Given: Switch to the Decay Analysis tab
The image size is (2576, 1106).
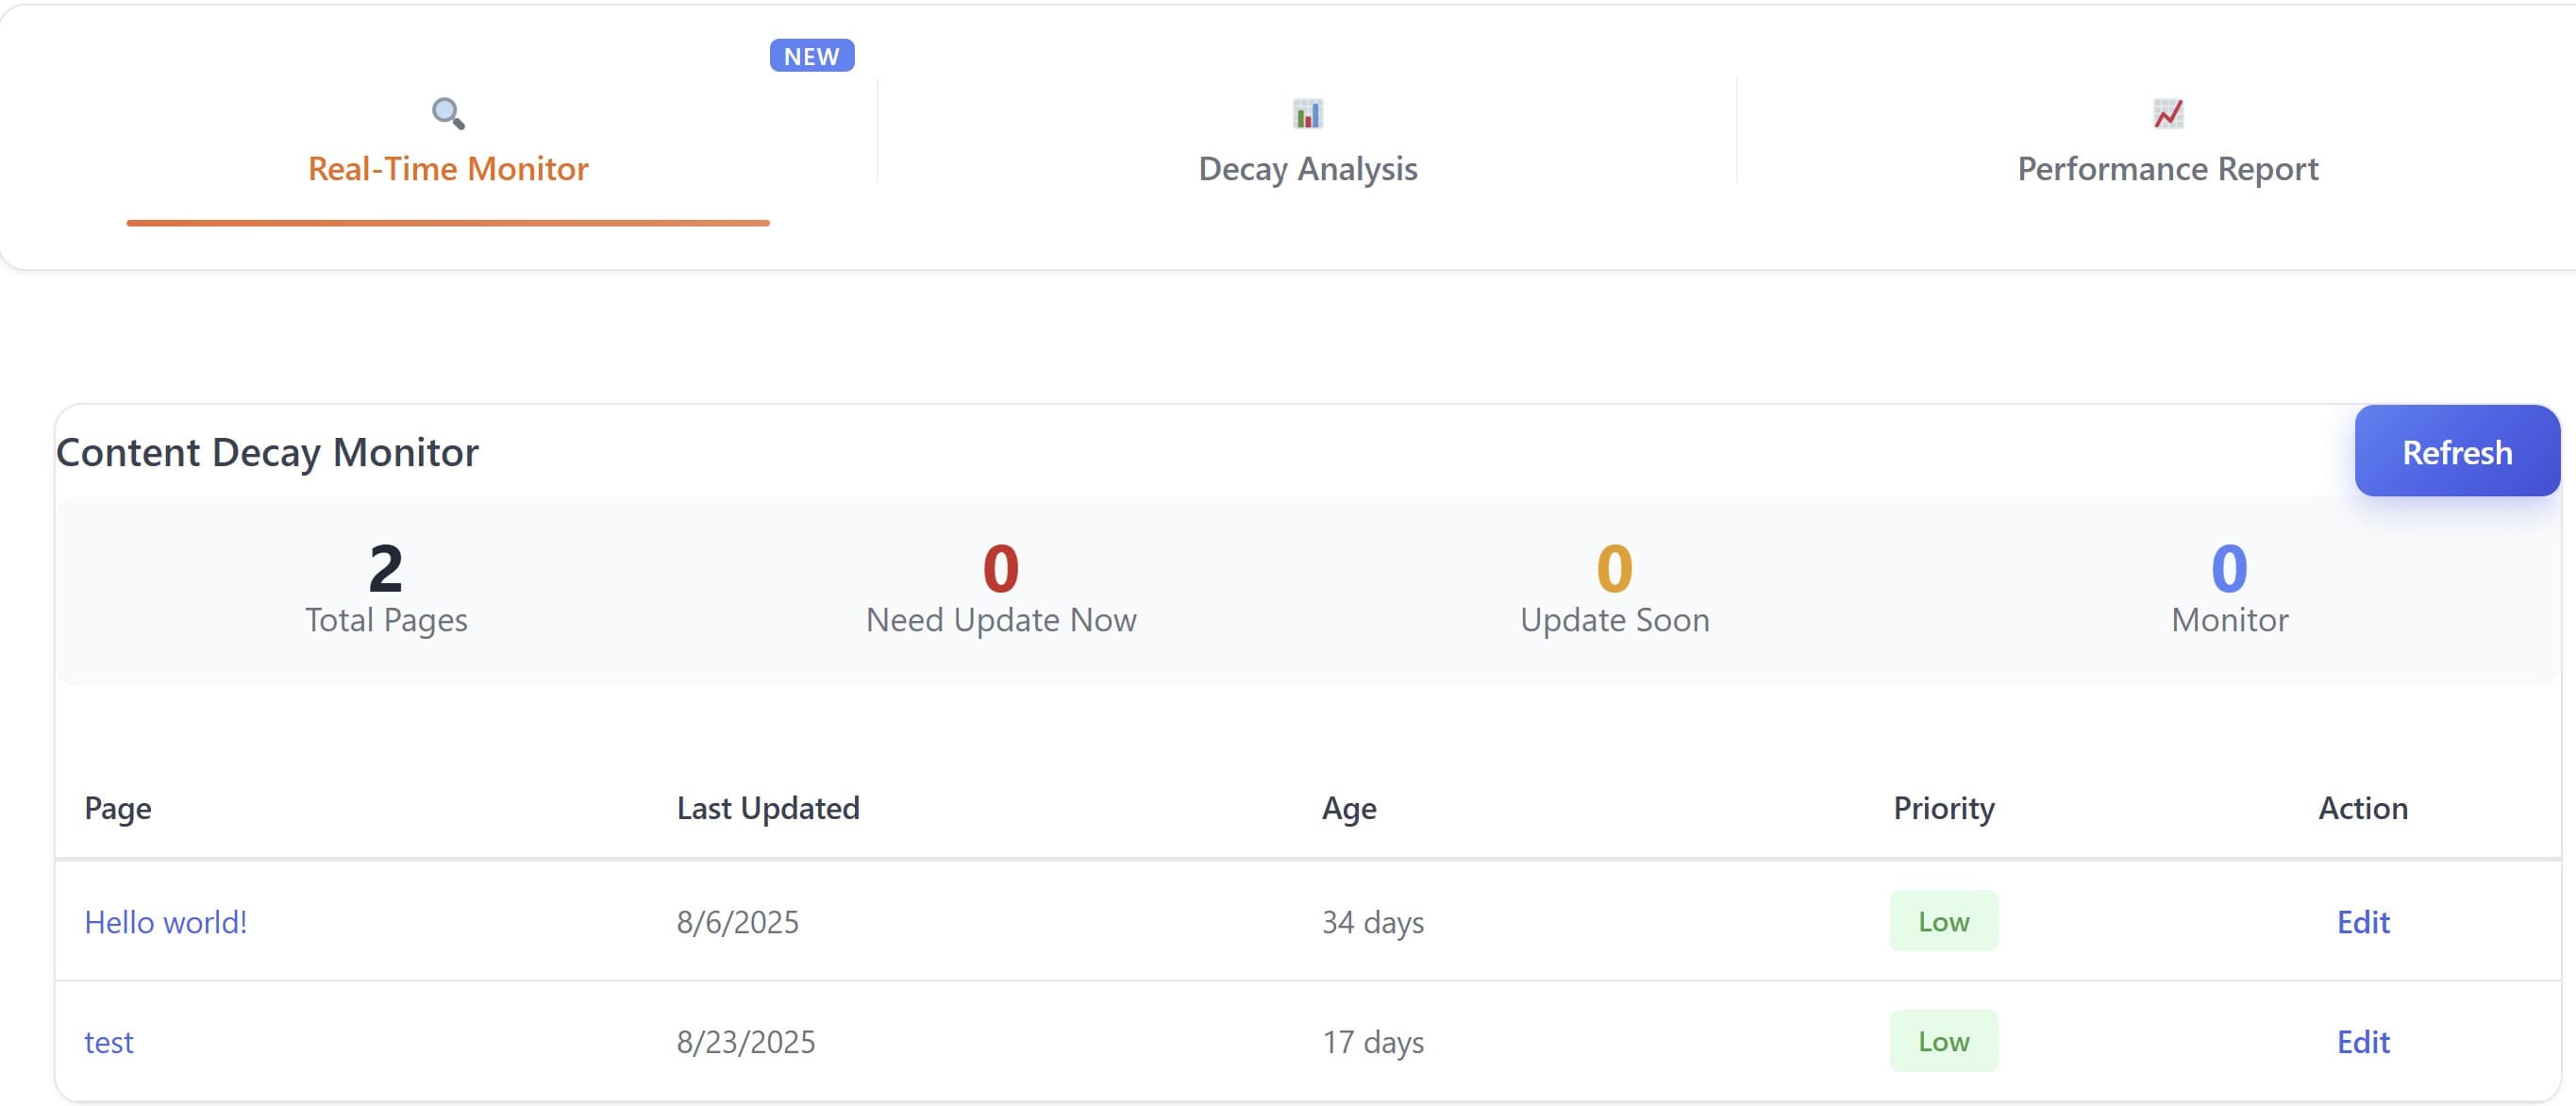Looking at the screenshot, I should (1307, 168).
